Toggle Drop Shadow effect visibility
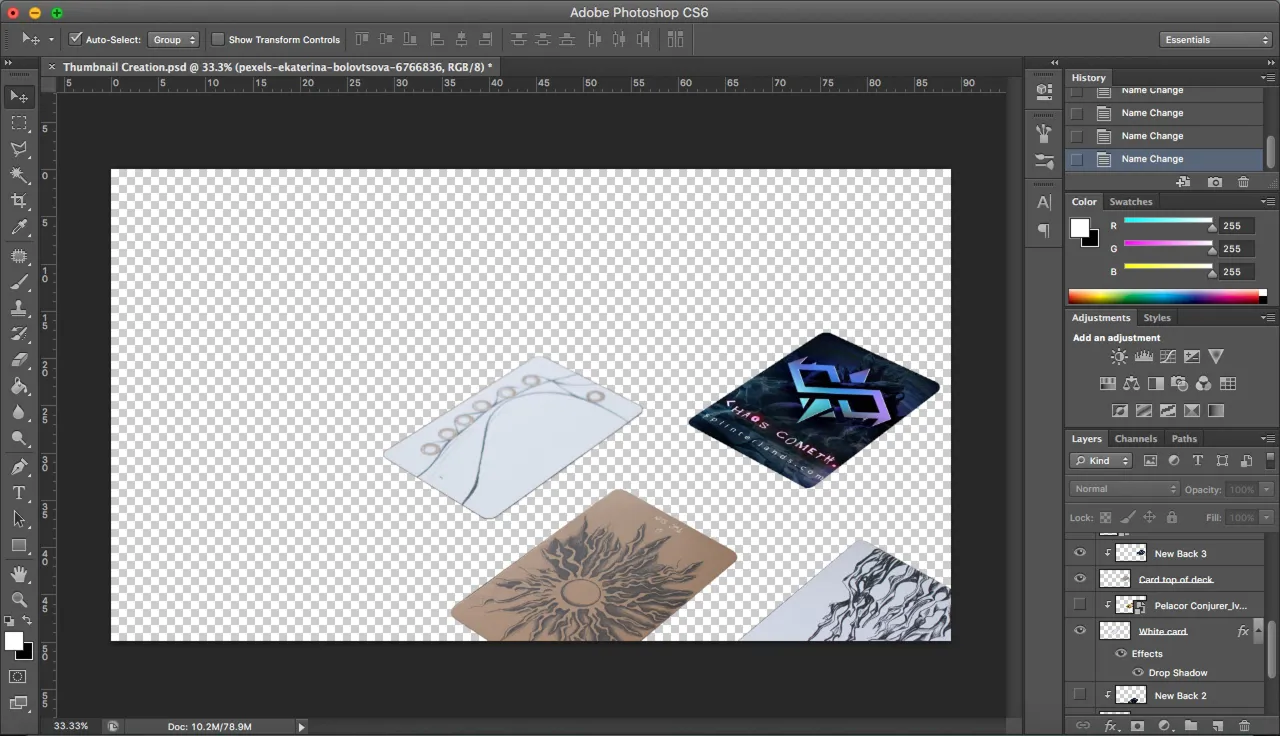 [1138, 673]
